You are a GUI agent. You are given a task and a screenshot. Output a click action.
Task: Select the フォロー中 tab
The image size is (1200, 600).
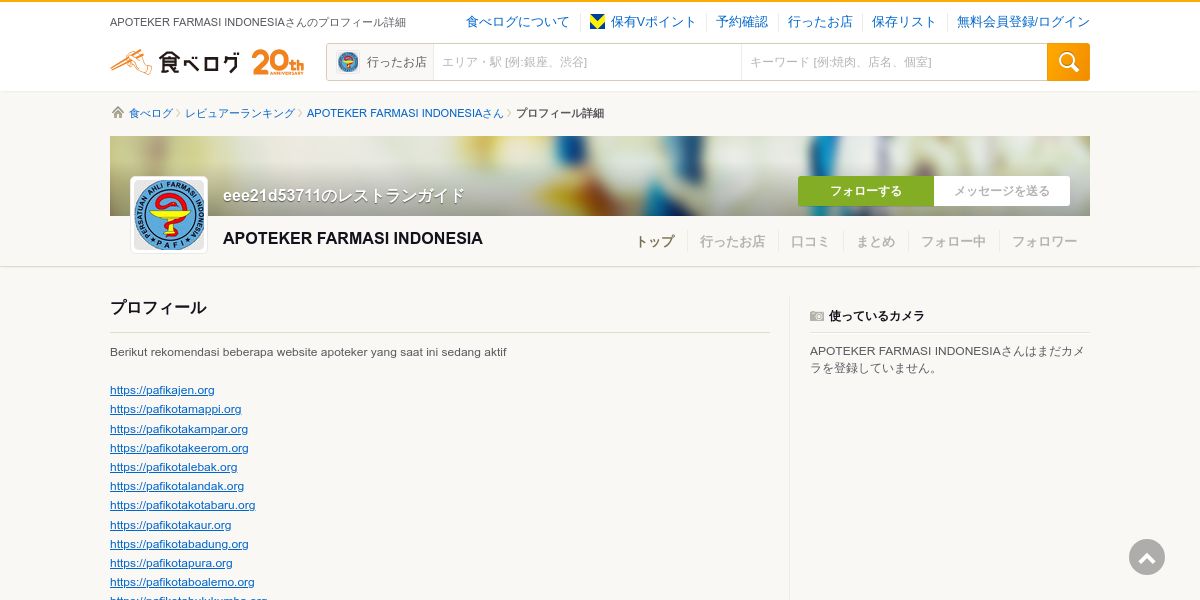953,241
